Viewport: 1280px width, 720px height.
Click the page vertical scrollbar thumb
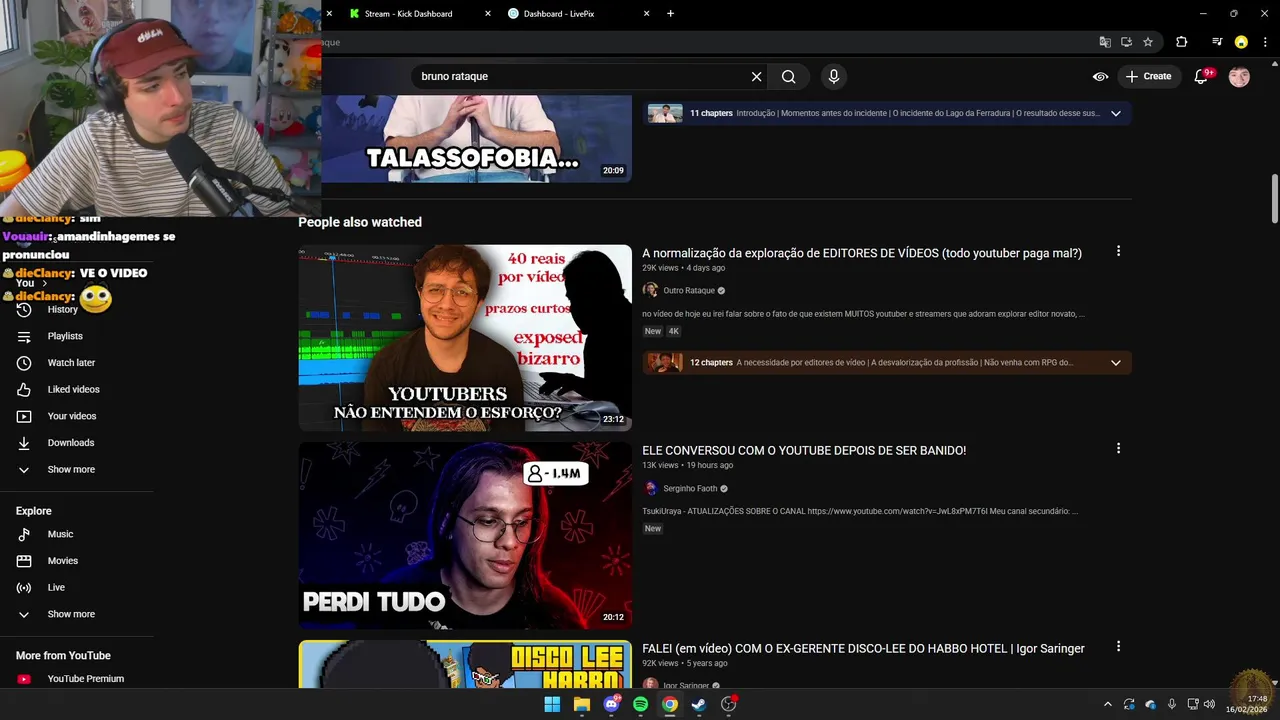coord(1275,199)
